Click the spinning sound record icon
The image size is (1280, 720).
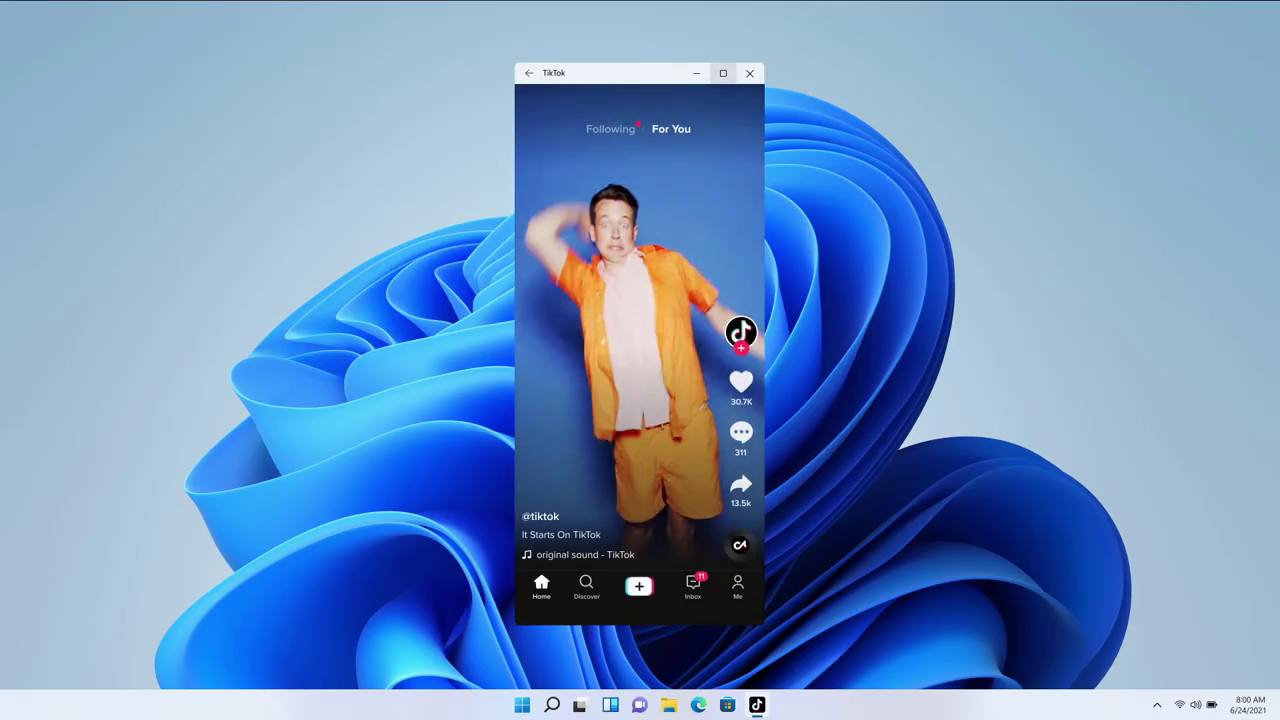pos(740,545)
